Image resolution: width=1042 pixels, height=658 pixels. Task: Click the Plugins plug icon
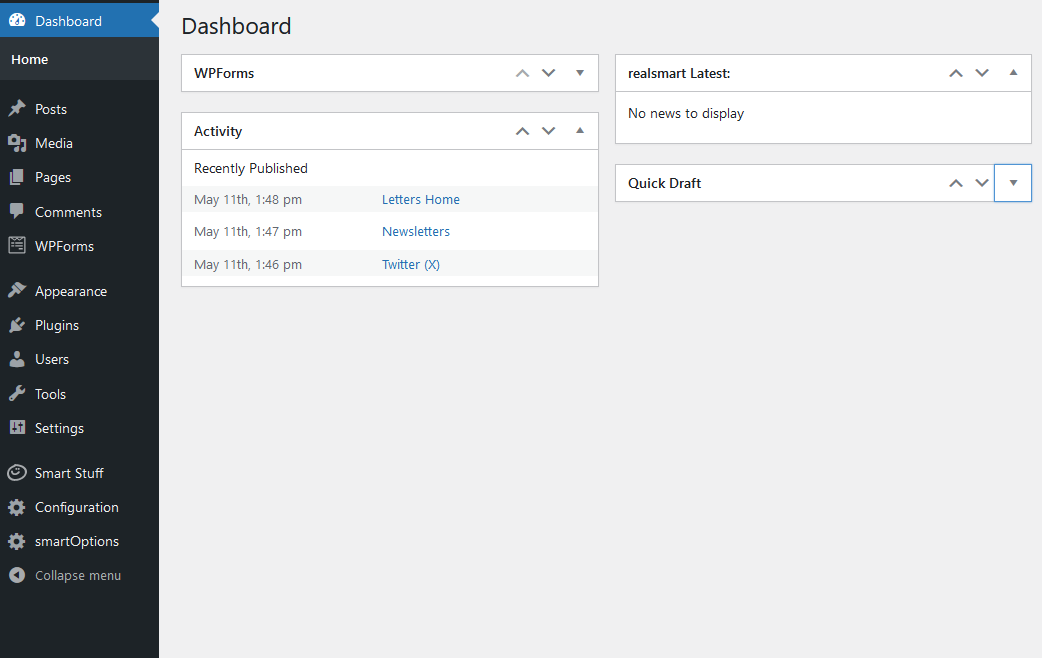(17, 325)
